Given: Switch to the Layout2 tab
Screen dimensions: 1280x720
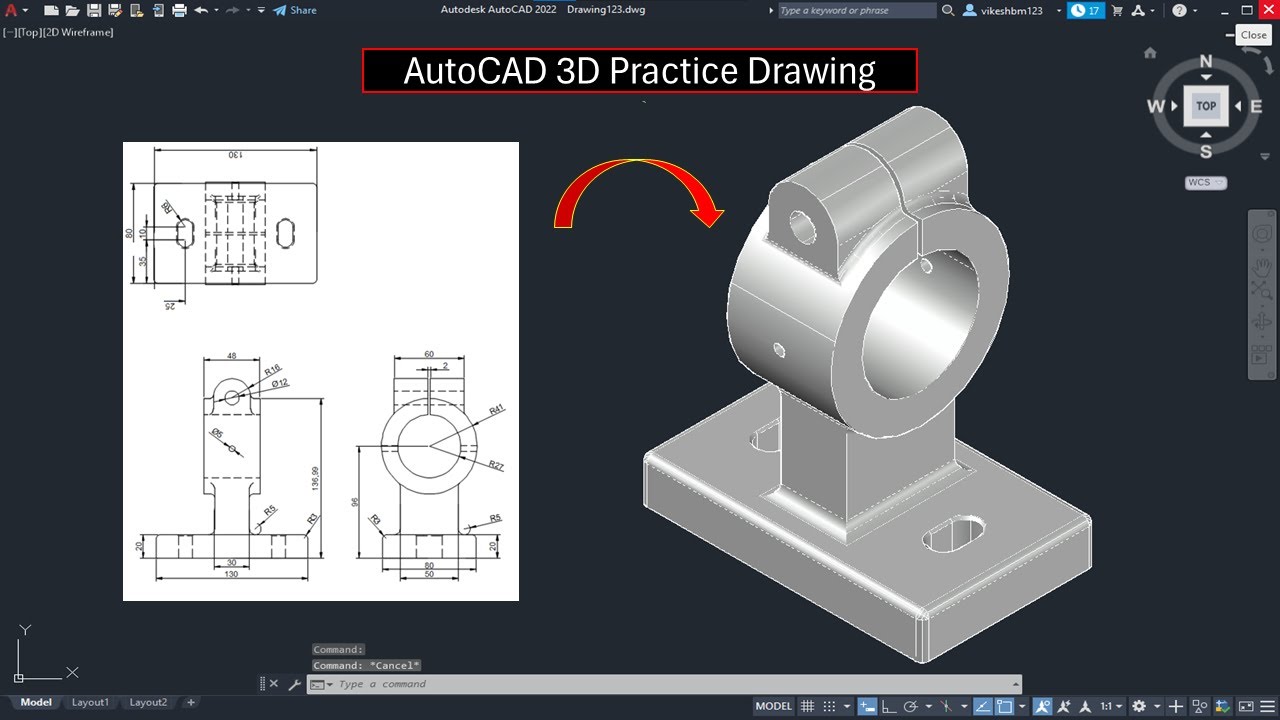Looking at the screenshot, I should [x=148, y=702].
